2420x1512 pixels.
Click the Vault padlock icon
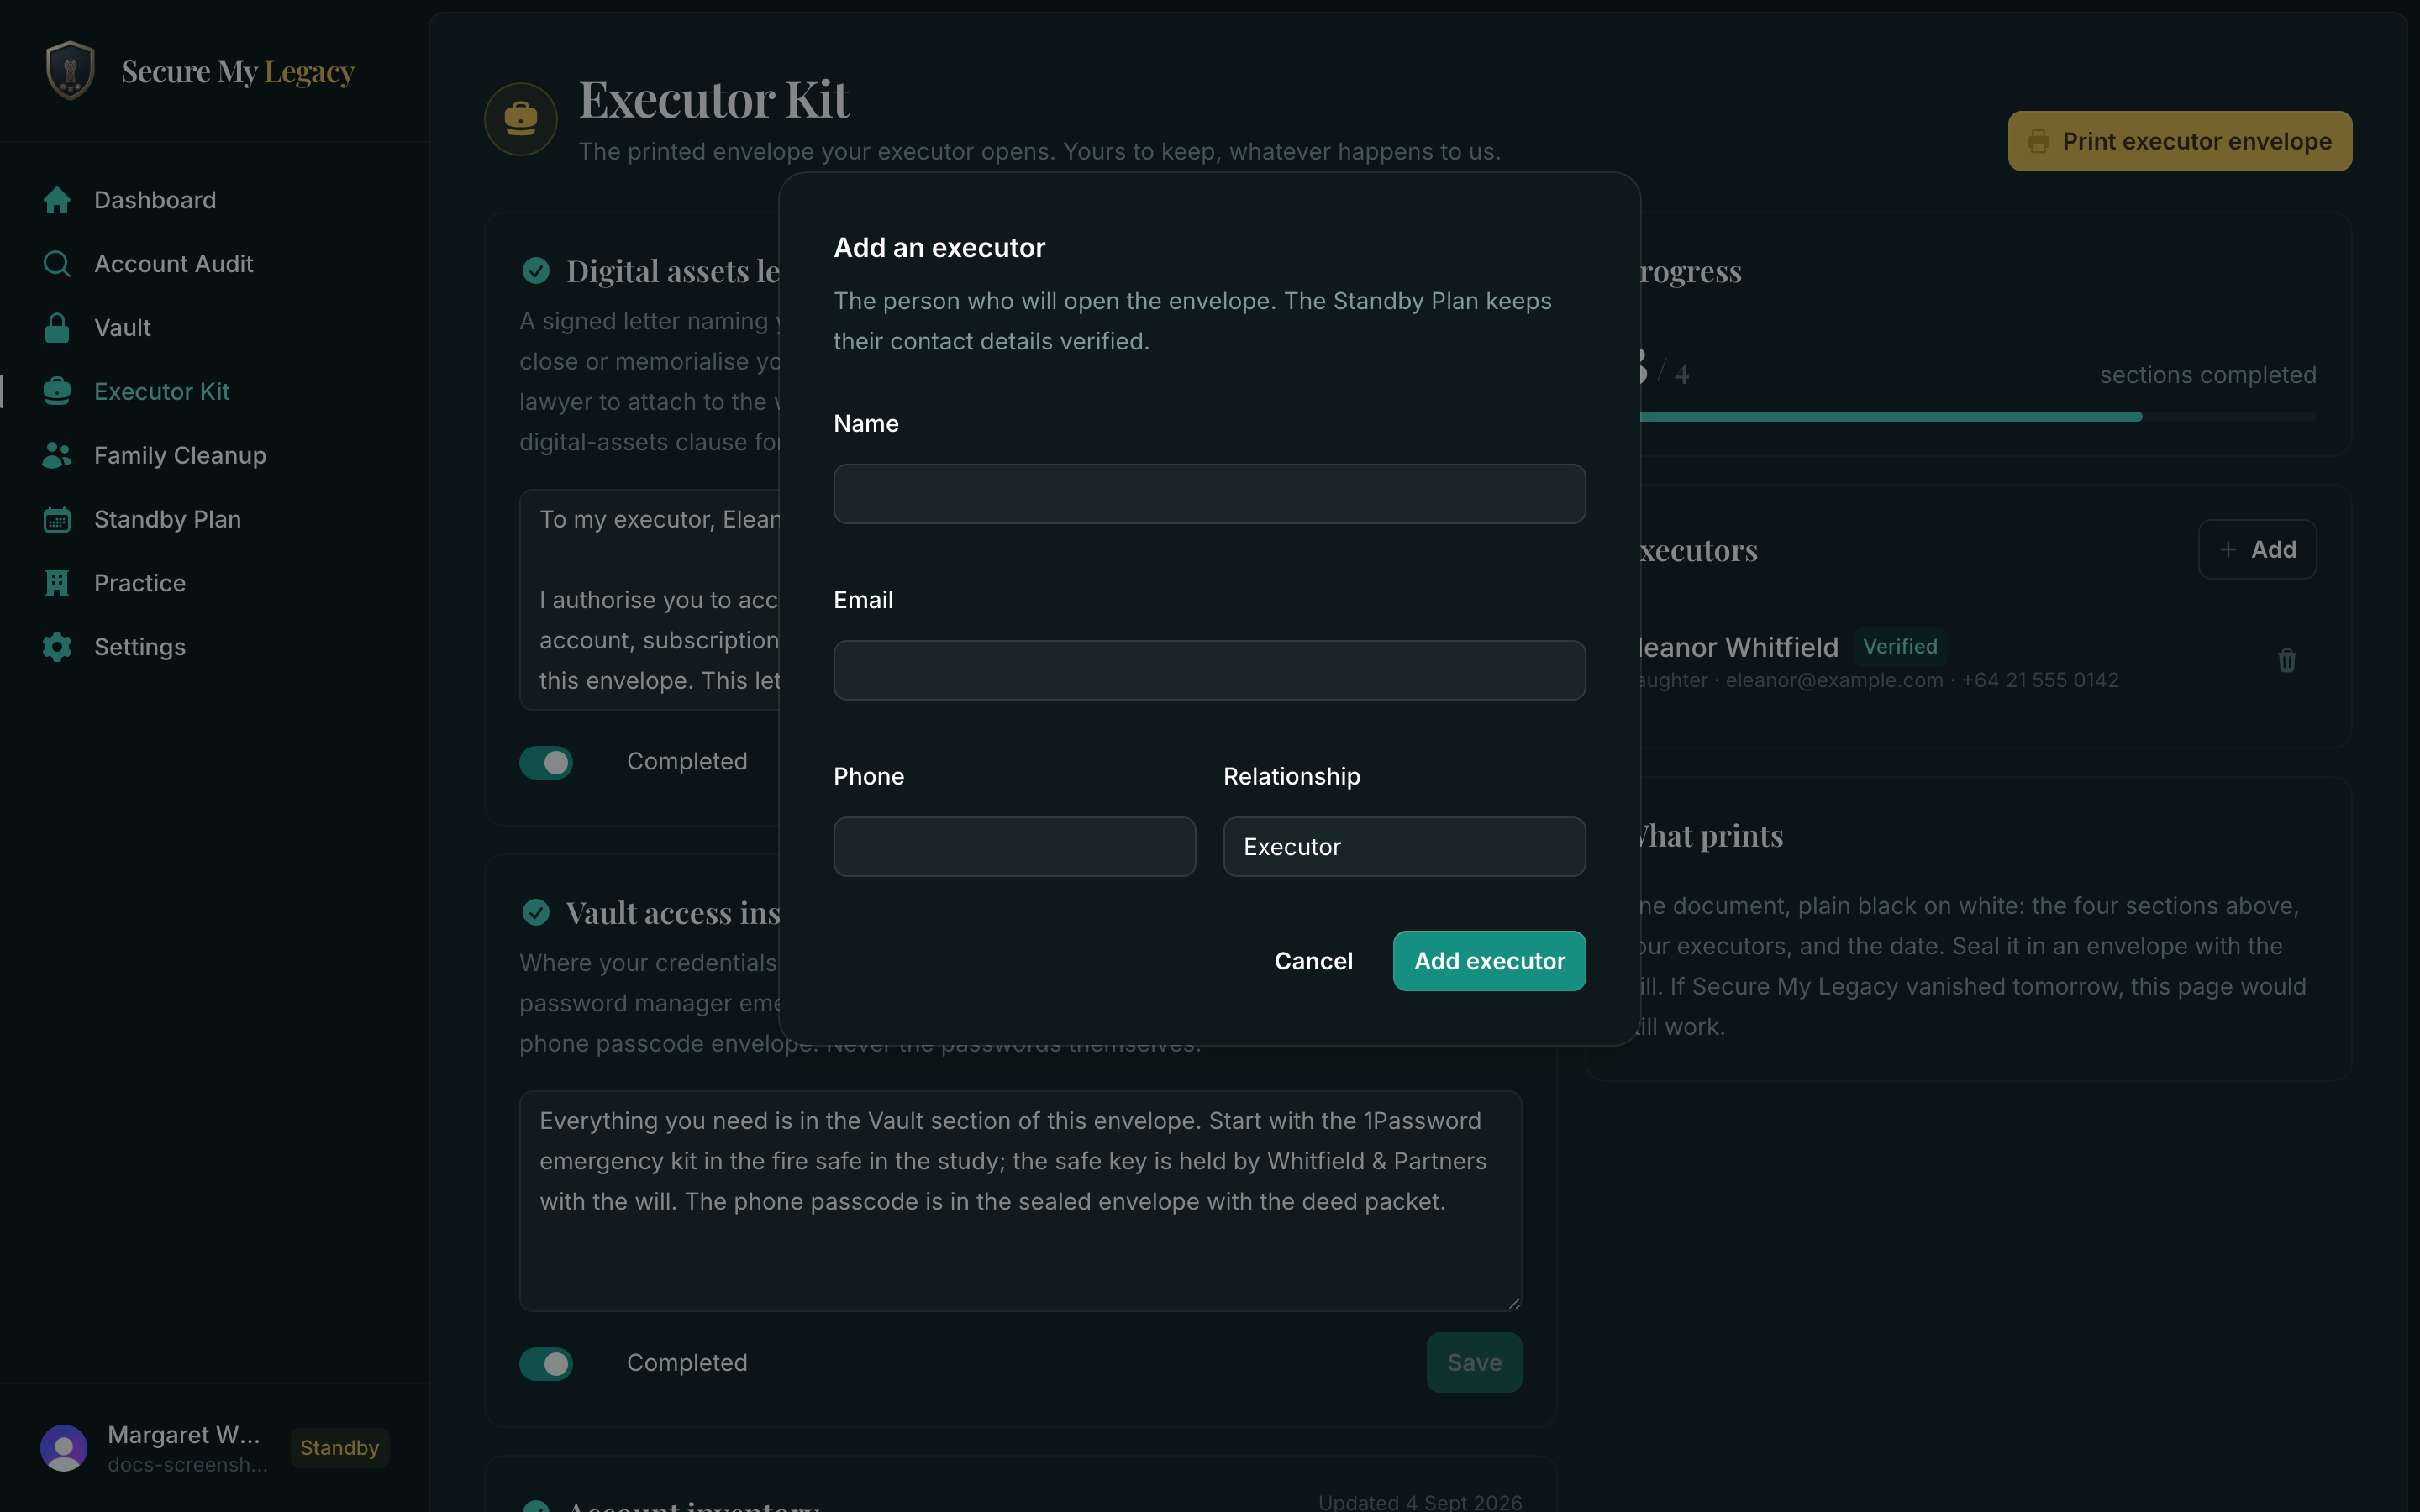(57, 328)
